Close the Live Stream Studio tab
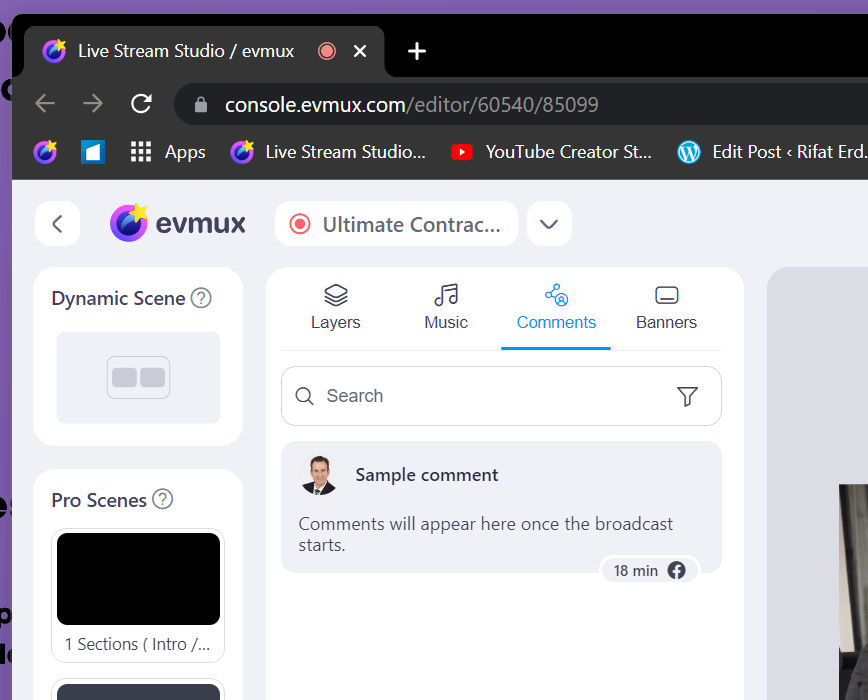The height and width of the screenshot is (700, 868). coord(360,51)
